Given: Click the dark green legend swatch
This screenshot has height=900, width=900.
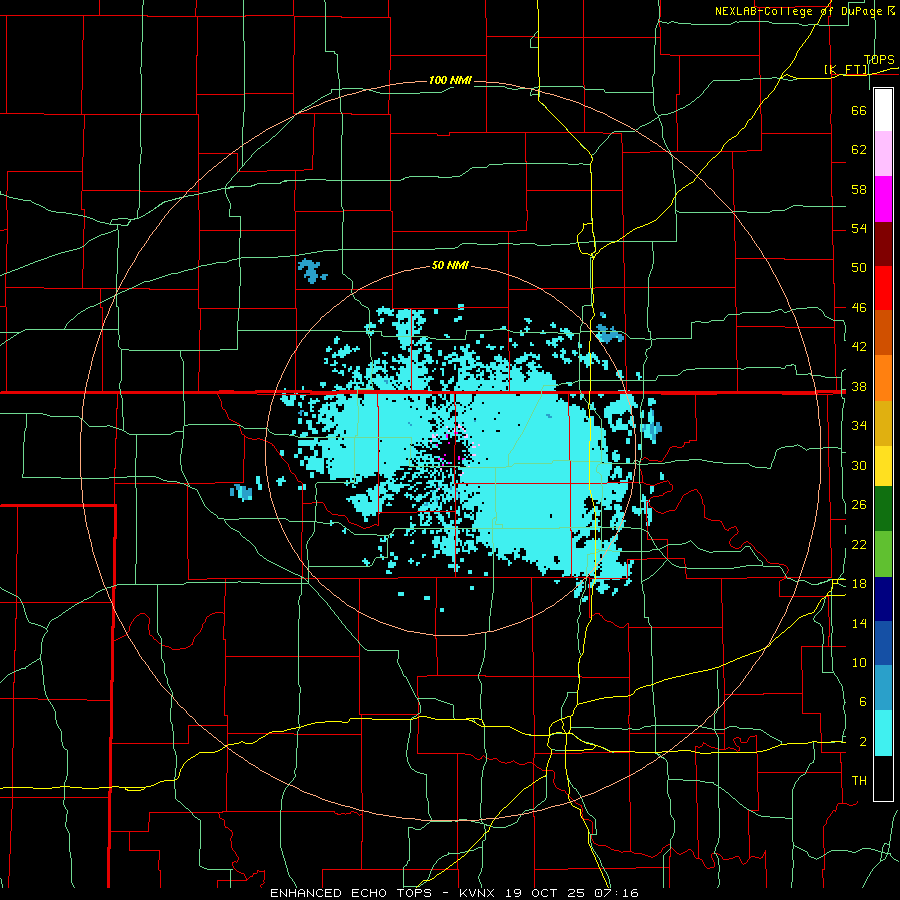Looking at the screenshot, I should point(883,509).
